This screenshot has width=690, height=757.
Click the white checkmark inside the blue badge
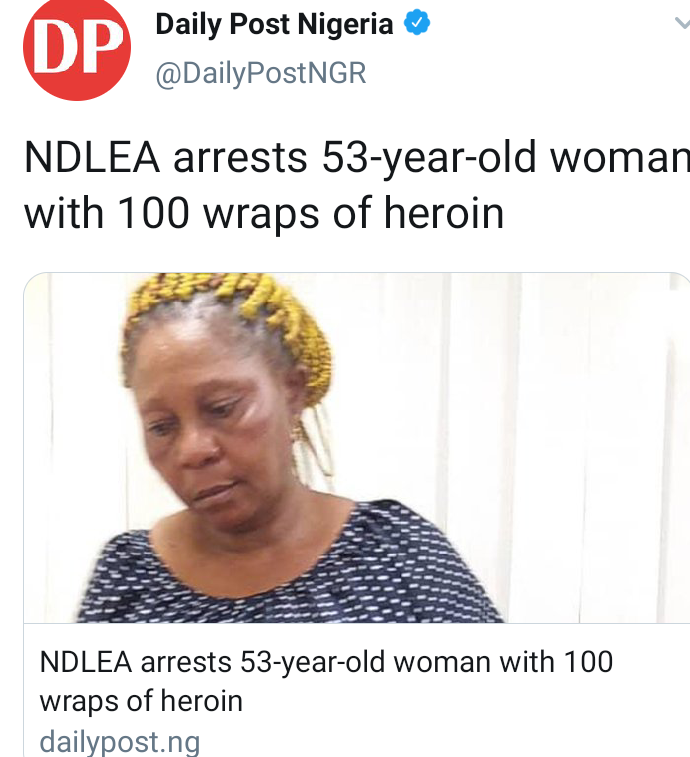coord(417,22)
